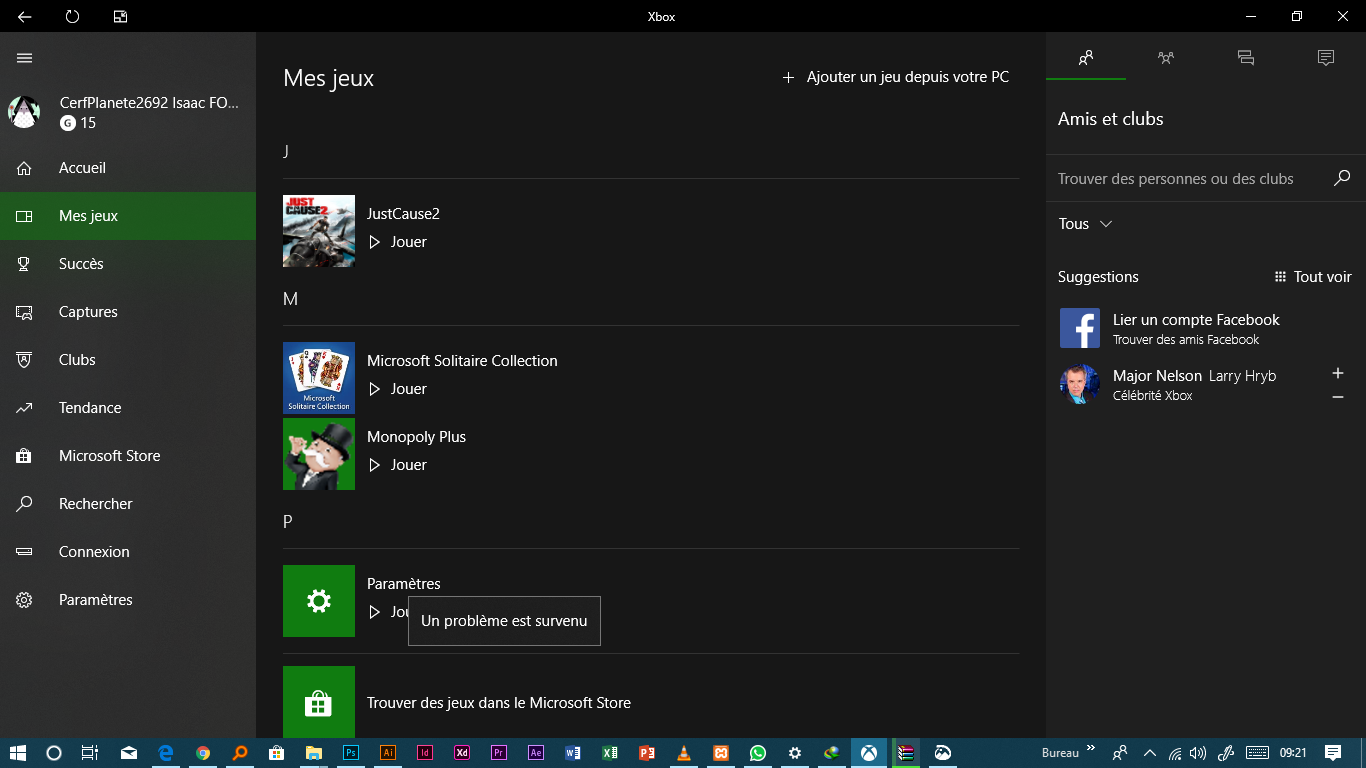Open the action center notification icon
The width and height of the screenshot is (1366, 768).
click(1333, 753)
